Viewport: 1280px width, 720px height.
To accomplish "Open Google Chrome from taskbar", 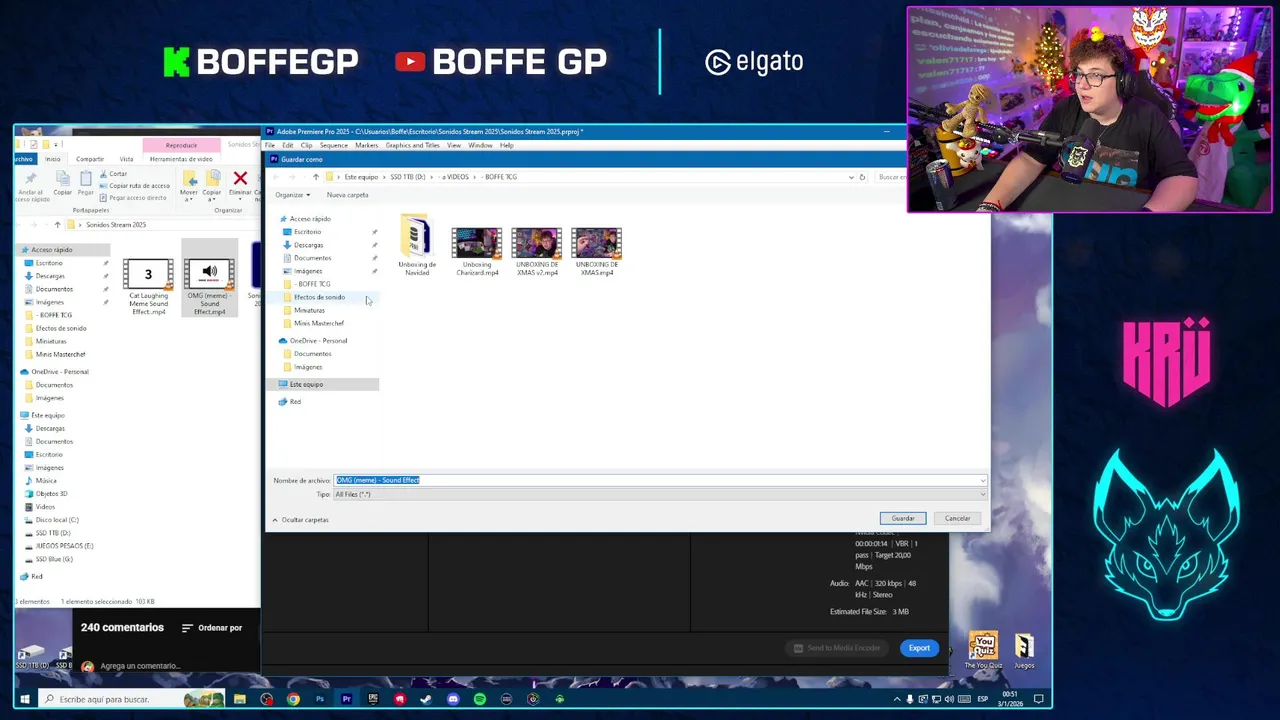I will tap(293, 699).
